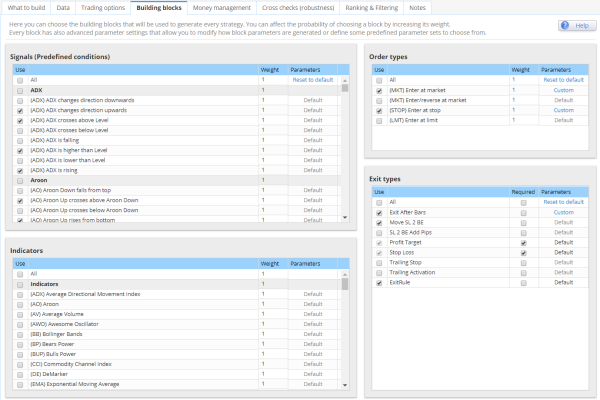Click the Signals list scrollbar thumb
600x400 pixels.
click(345, 88)
